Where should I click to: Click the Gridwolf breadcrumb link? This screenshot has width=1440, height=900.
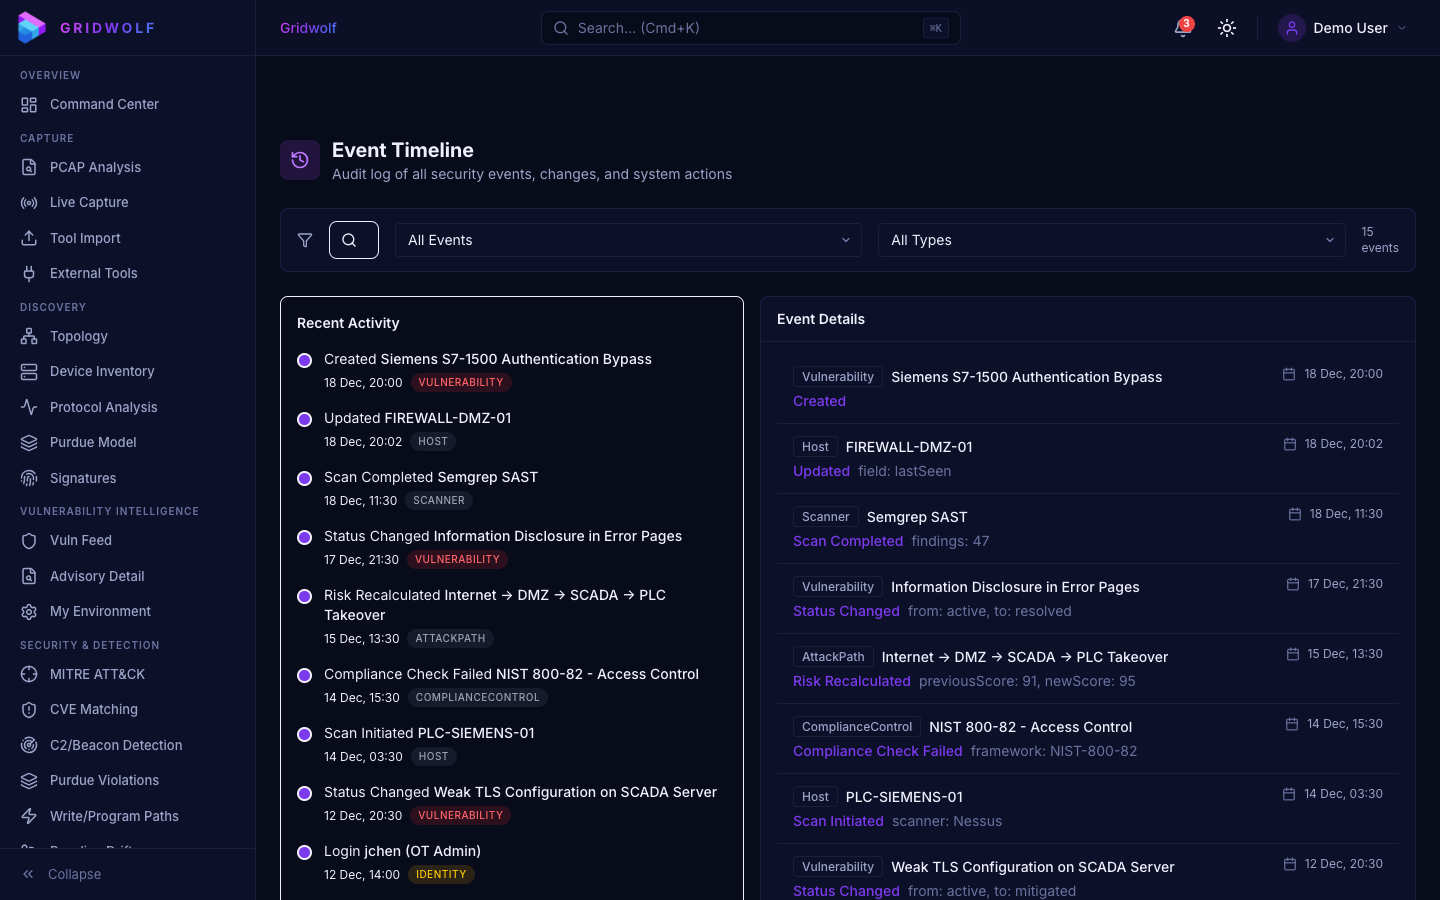(308, 28)
